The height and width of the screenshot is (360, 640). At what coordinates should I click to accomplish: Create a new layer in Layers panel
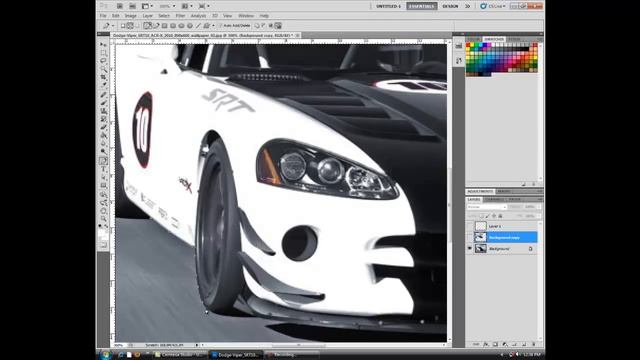click(x=524, y=344)
